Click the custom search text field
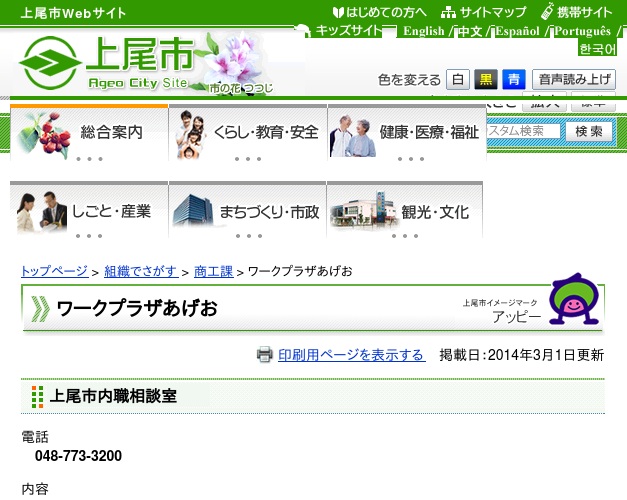Screen dimensions: 627x500 pyautogui.click(x=520, y=131)
